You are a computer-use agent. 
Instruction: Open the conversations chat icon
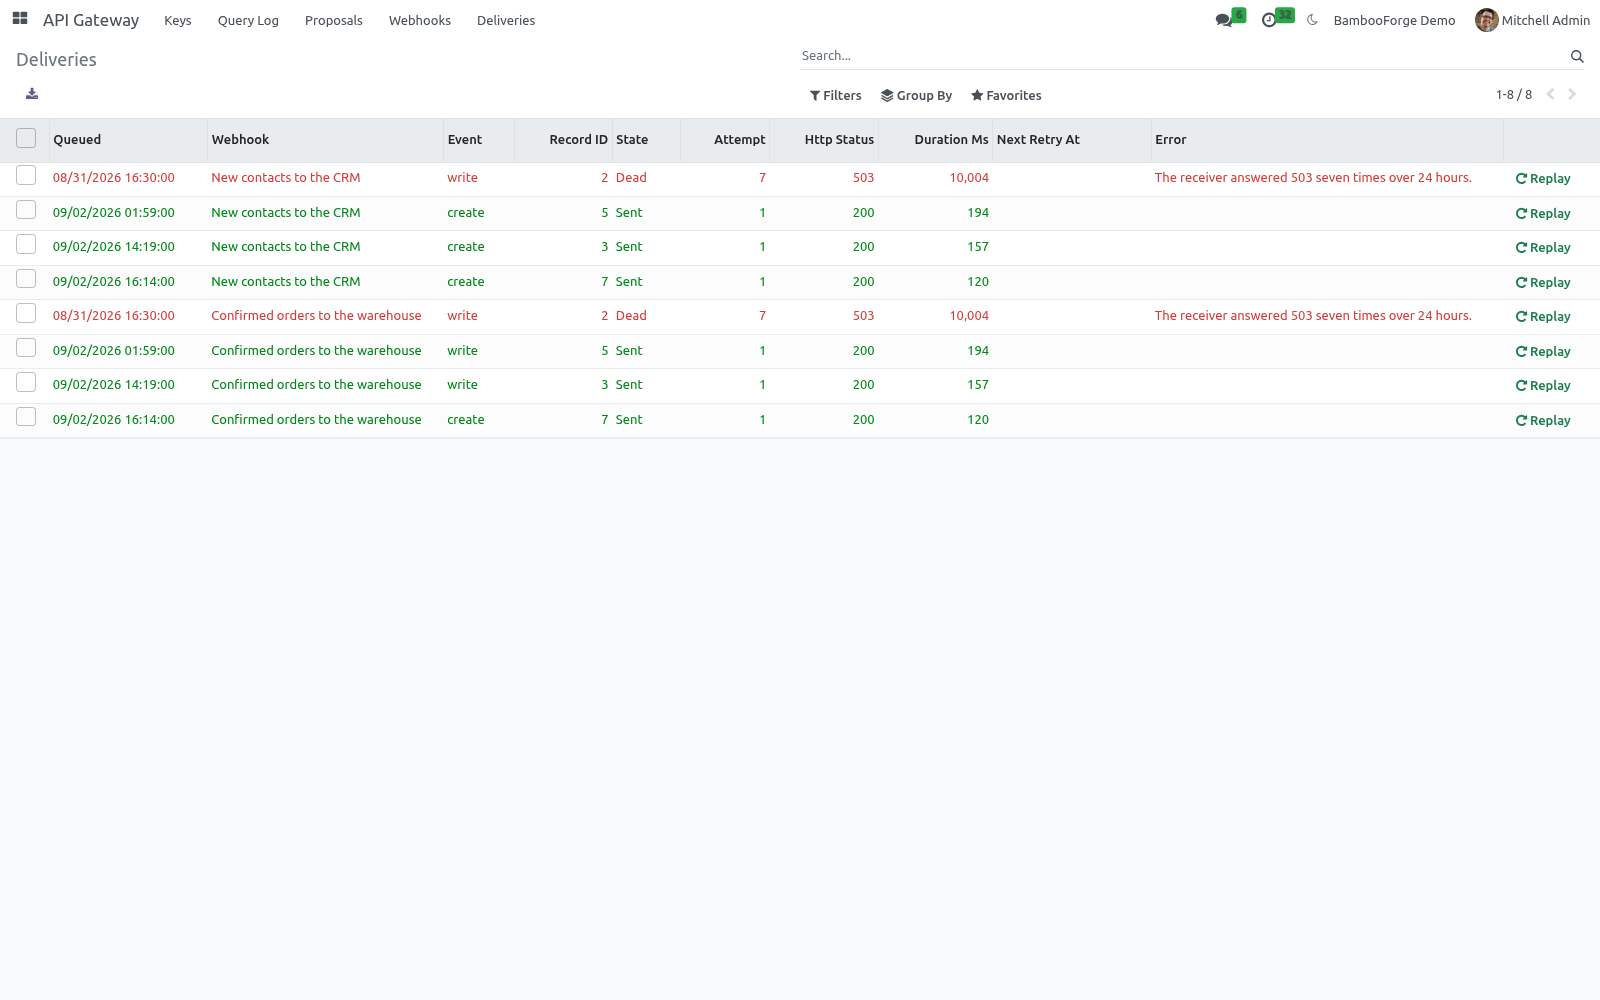point(1224,20)
